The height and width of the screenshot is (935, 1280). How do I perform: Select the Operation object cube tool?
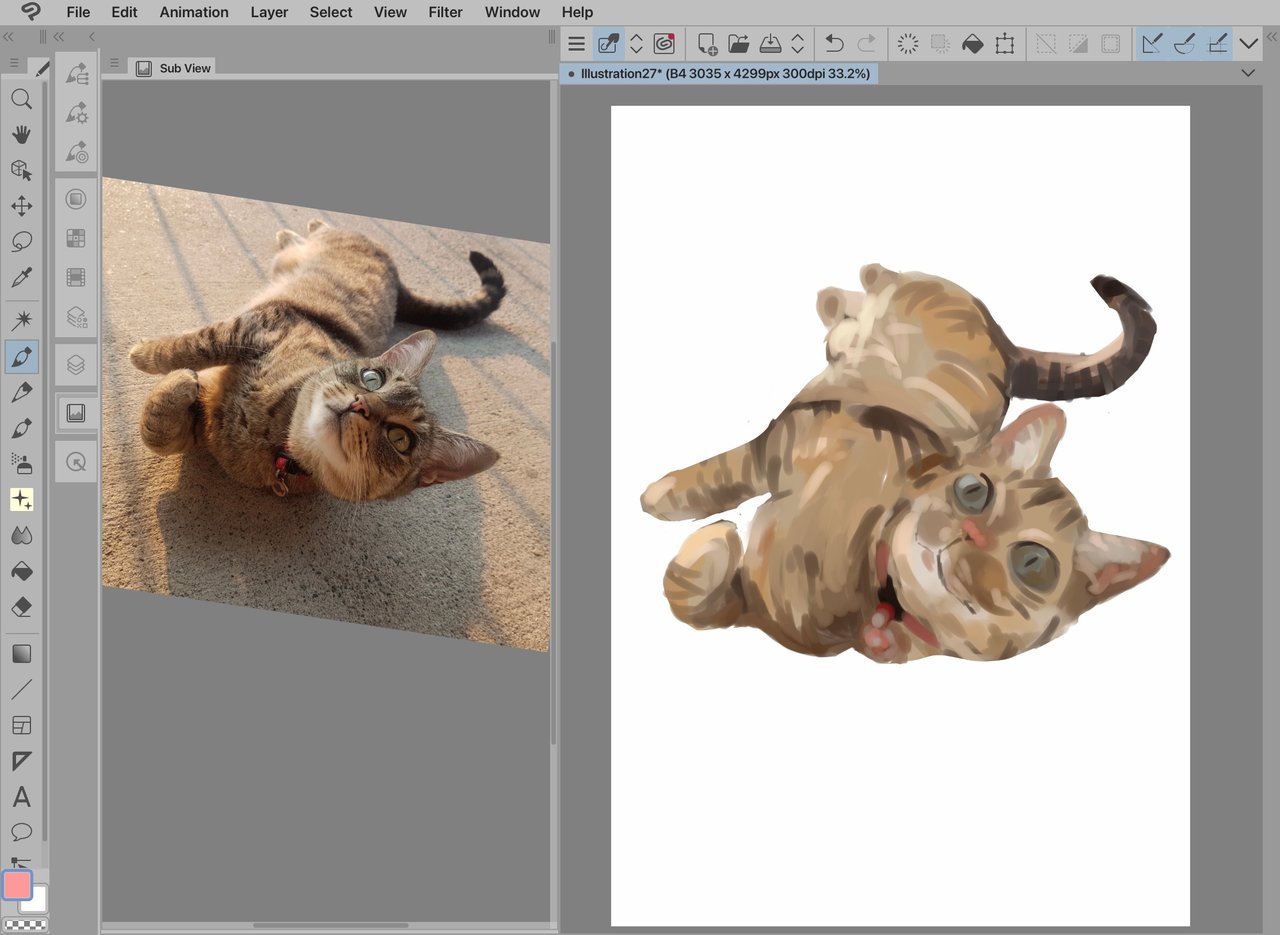(21, 170)
